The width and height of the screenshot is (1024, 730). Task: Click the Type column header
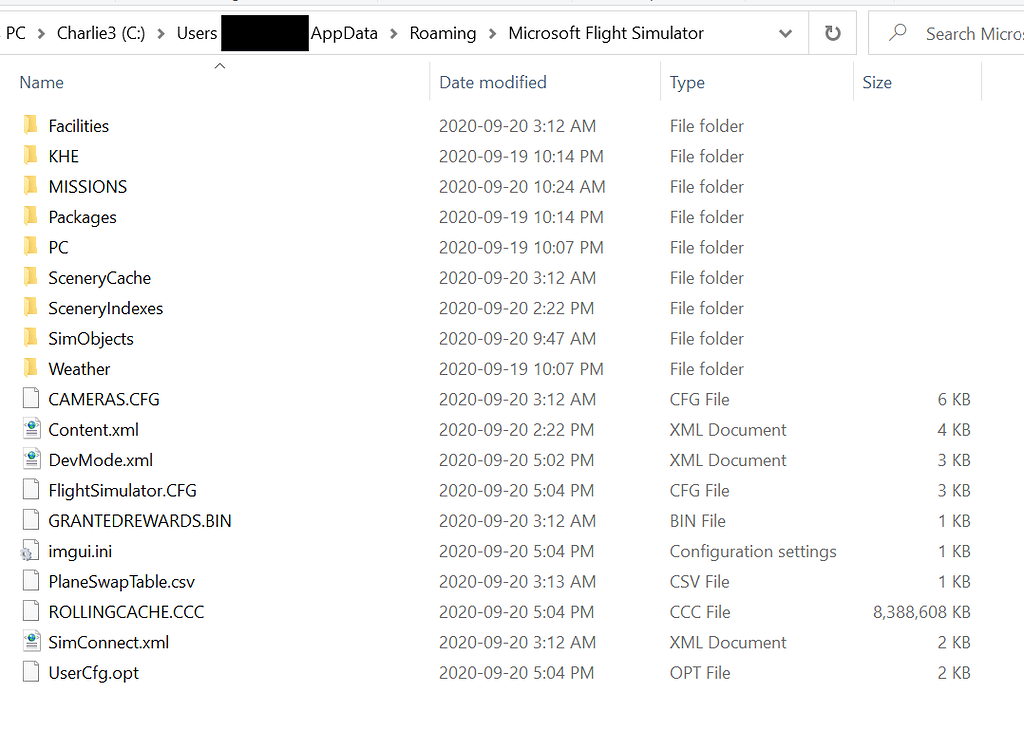coord(687,82)
